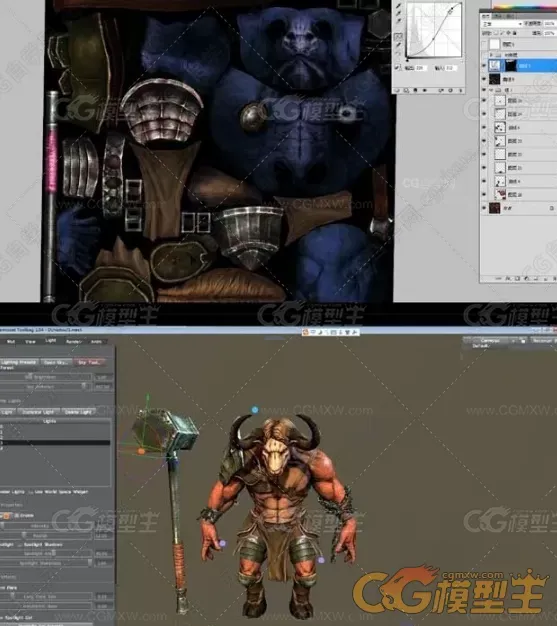Image resolution: width=557 pixels, height=626 pixels.
Task: Click the new group folder icon in Layers panel
Action: pyautogui.click(x=536, y=278)
